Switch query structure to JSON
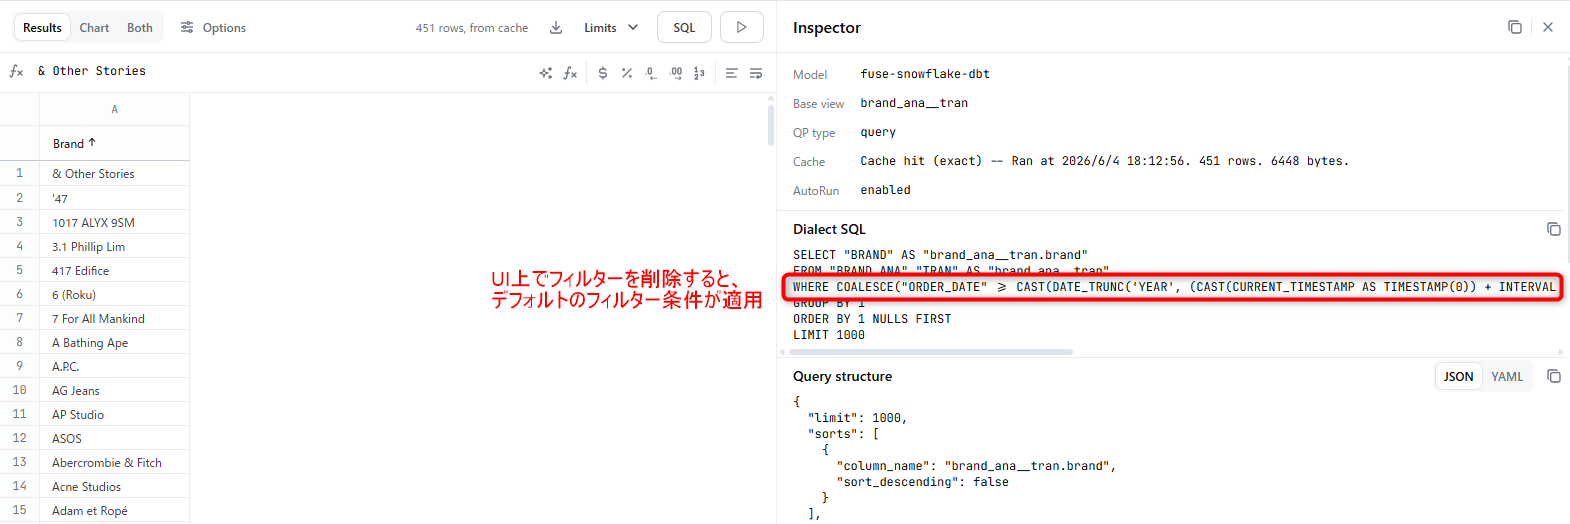Image resolution: width=1570 pixels, height=524 pixels. pos(1458,376)
